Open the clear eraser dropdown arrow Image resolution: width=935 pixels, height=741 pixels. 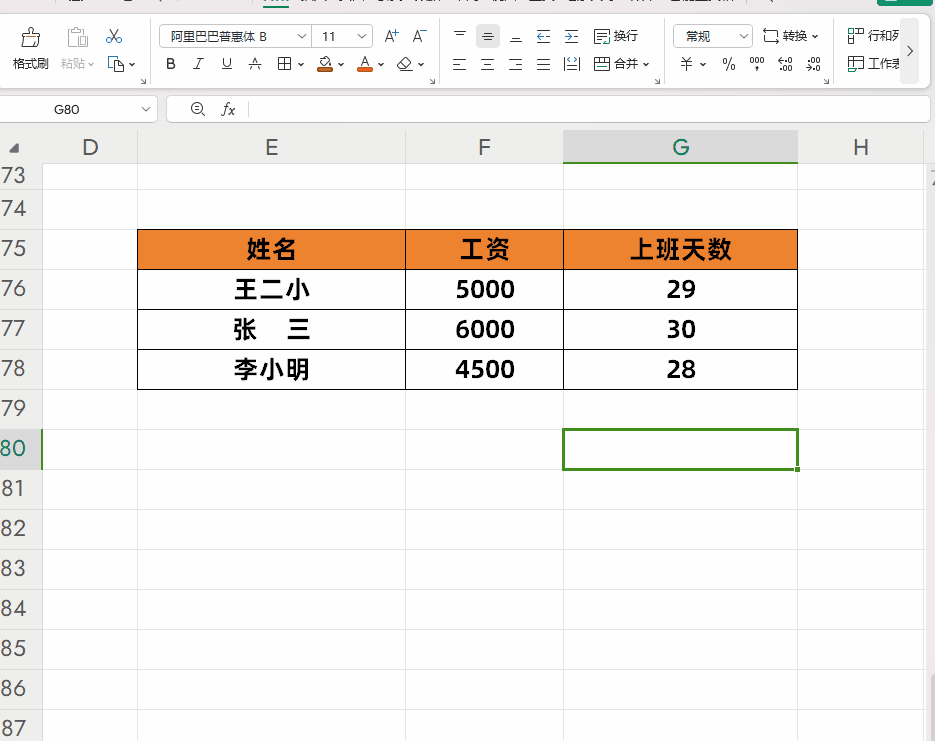point(421,64)
